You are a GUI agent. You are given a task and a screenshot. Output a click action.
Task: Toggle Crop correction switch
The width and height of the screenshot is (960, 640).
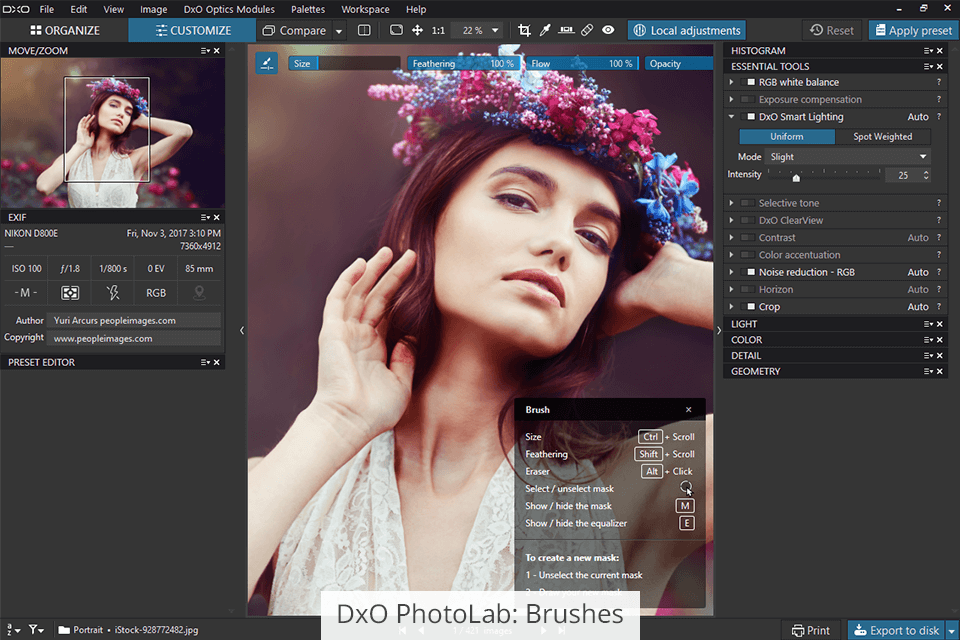pyautogui.click(x=748, y=306)
